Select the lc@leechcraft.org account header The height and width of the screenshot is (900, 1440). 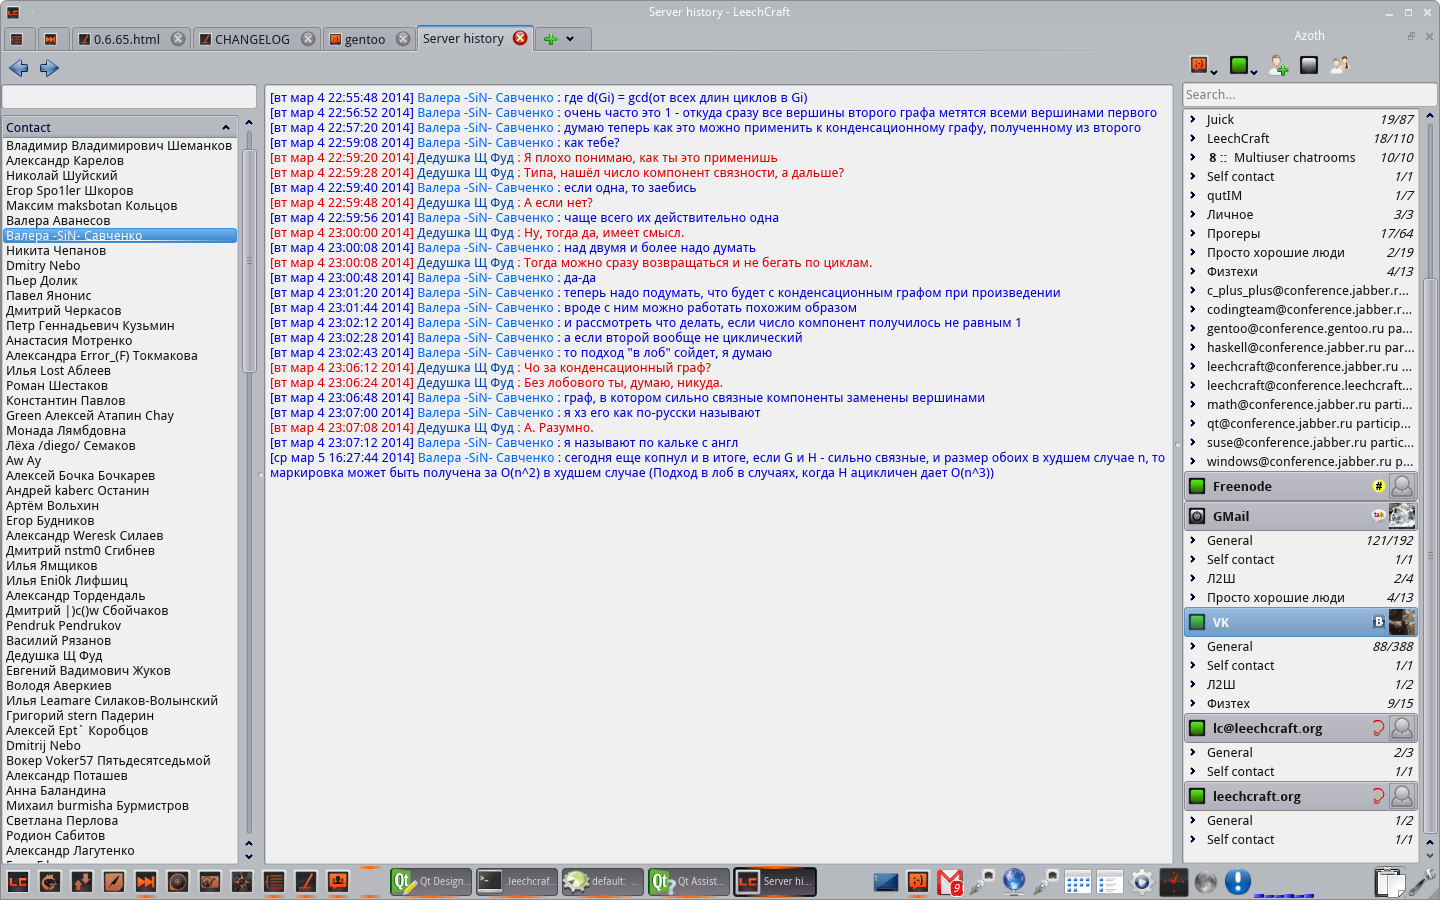[1300, 728]
